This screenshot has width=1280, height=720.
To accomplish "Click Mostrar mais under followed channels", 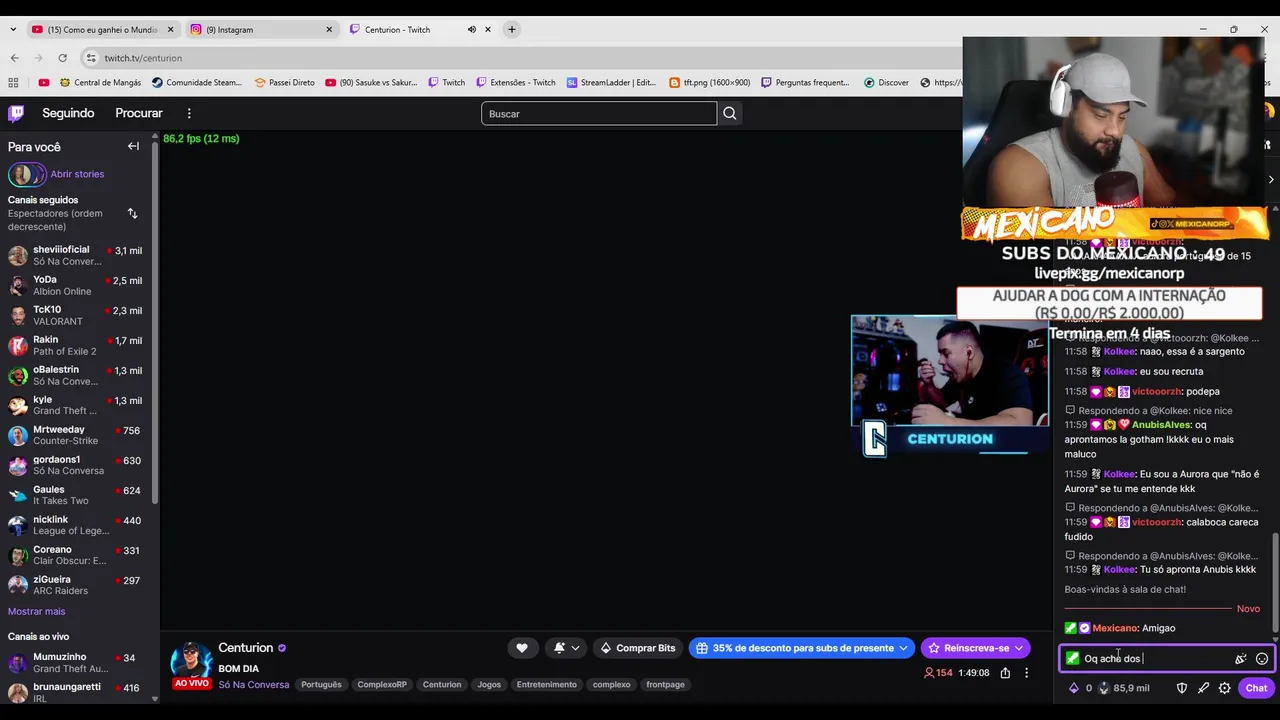I will (x=36, y=611).
